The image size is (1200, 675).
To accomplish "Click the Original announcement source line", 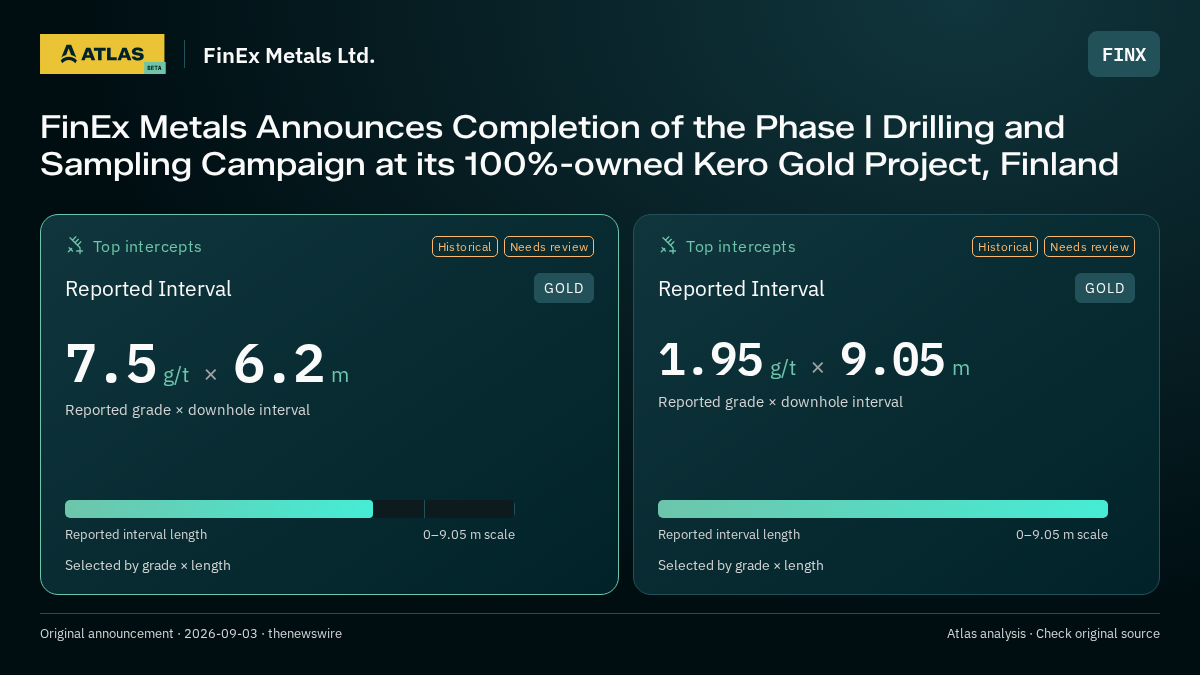I will (x=191, y=634).
